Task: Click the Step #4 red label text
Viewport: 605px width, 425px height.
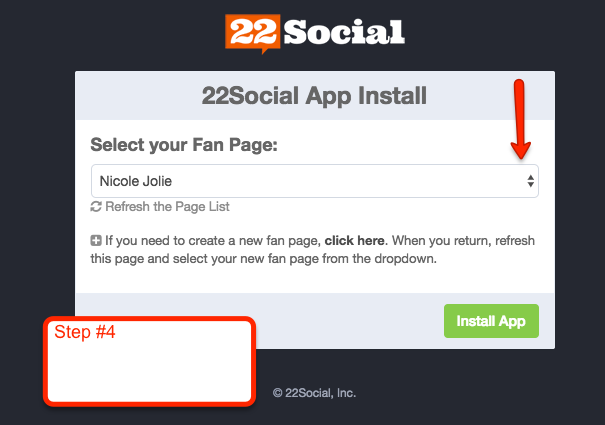Action: point(84,332)
